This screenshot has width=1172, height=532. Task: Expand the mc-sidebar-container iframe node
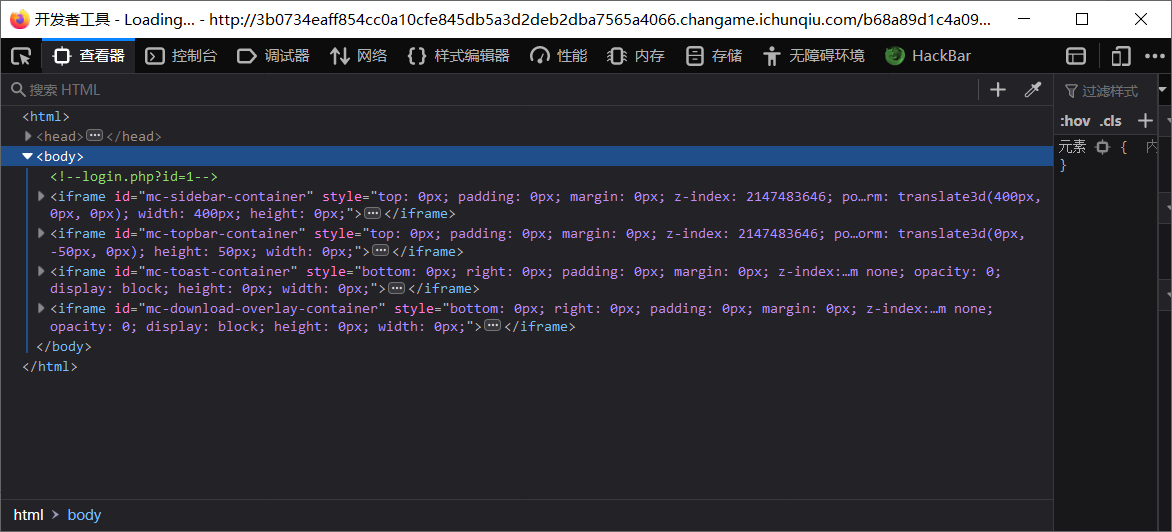pyautogui.click(x=42, y=197)
